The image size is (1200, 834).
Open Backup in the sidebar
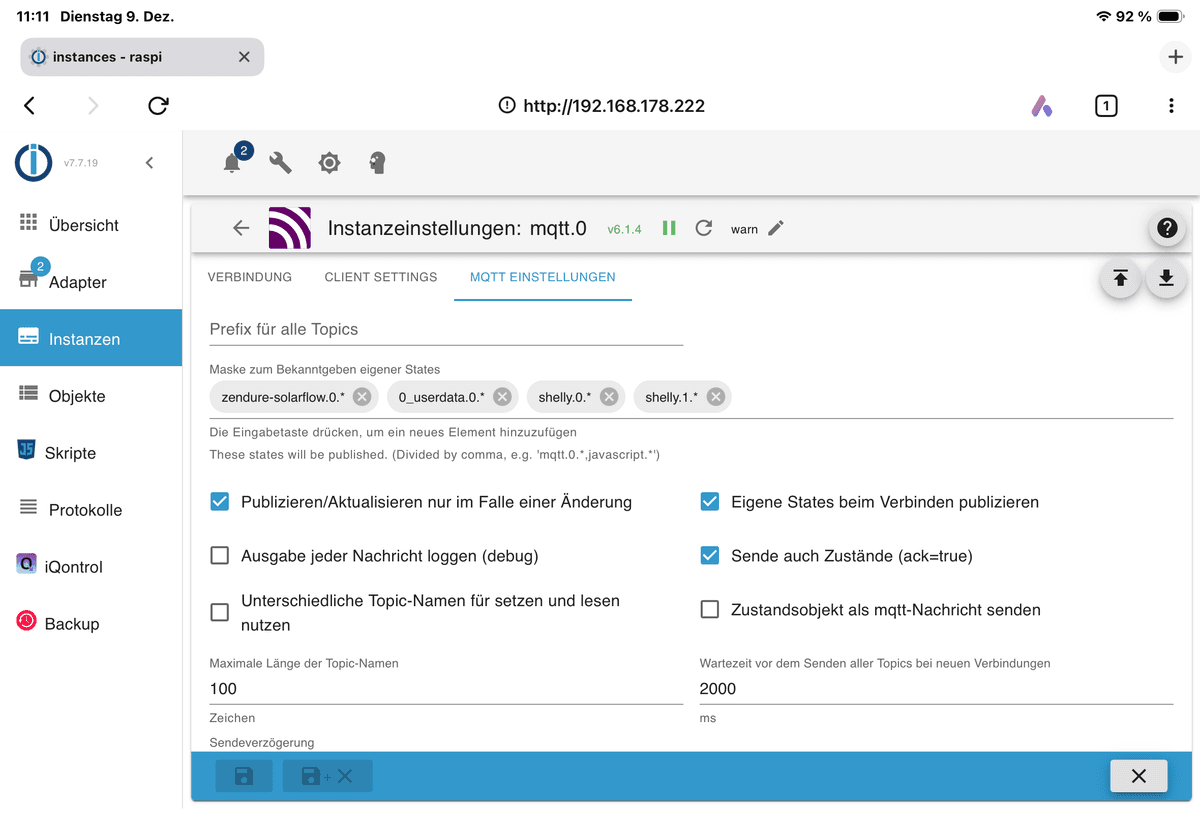(x=91, y=624)
